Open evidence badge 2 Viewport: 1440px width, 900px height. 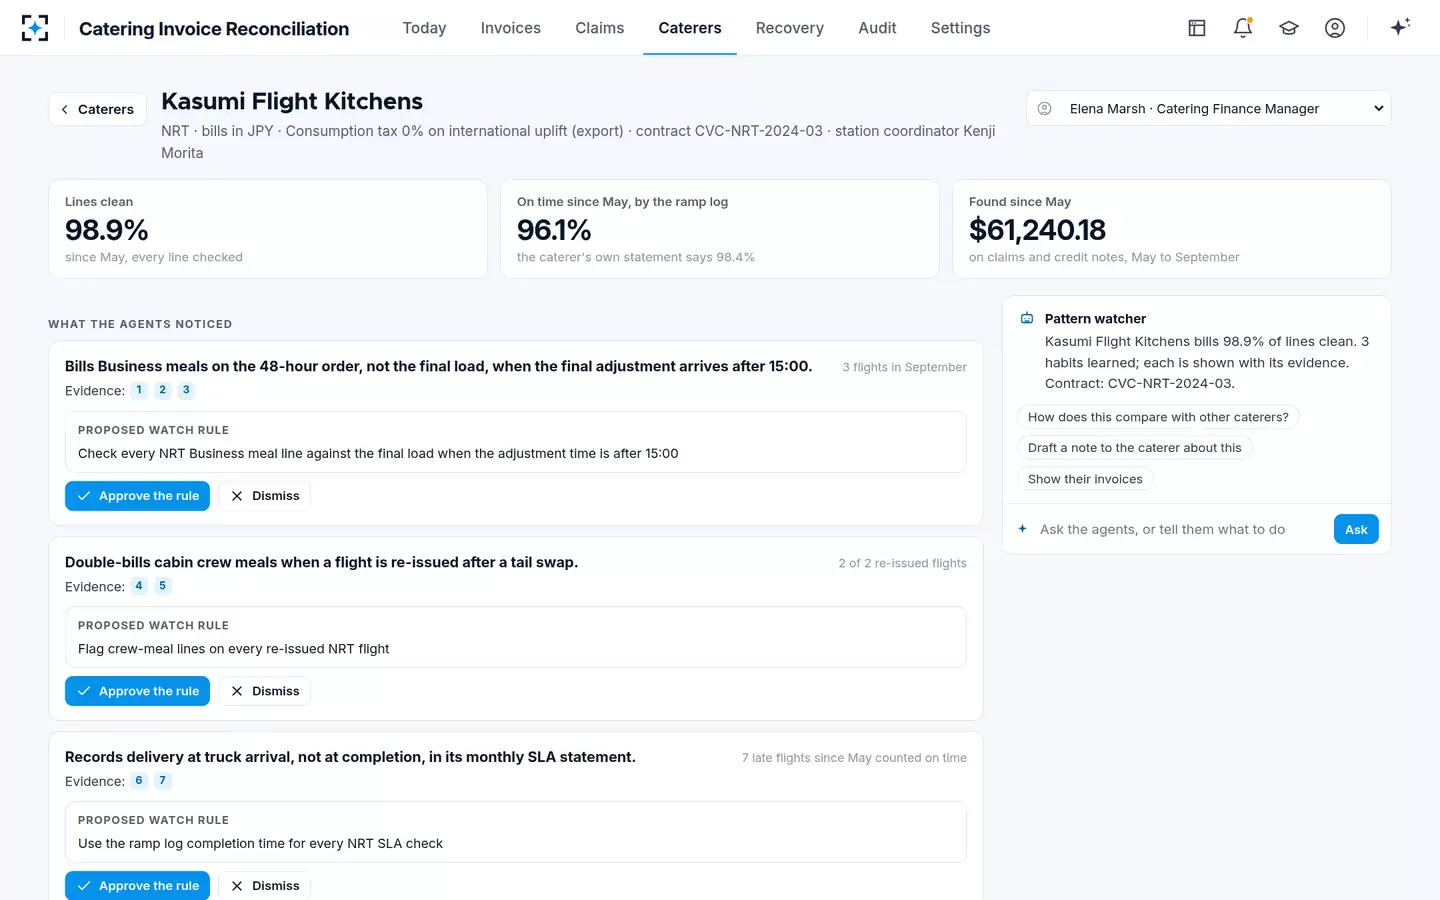click(162, 390)
